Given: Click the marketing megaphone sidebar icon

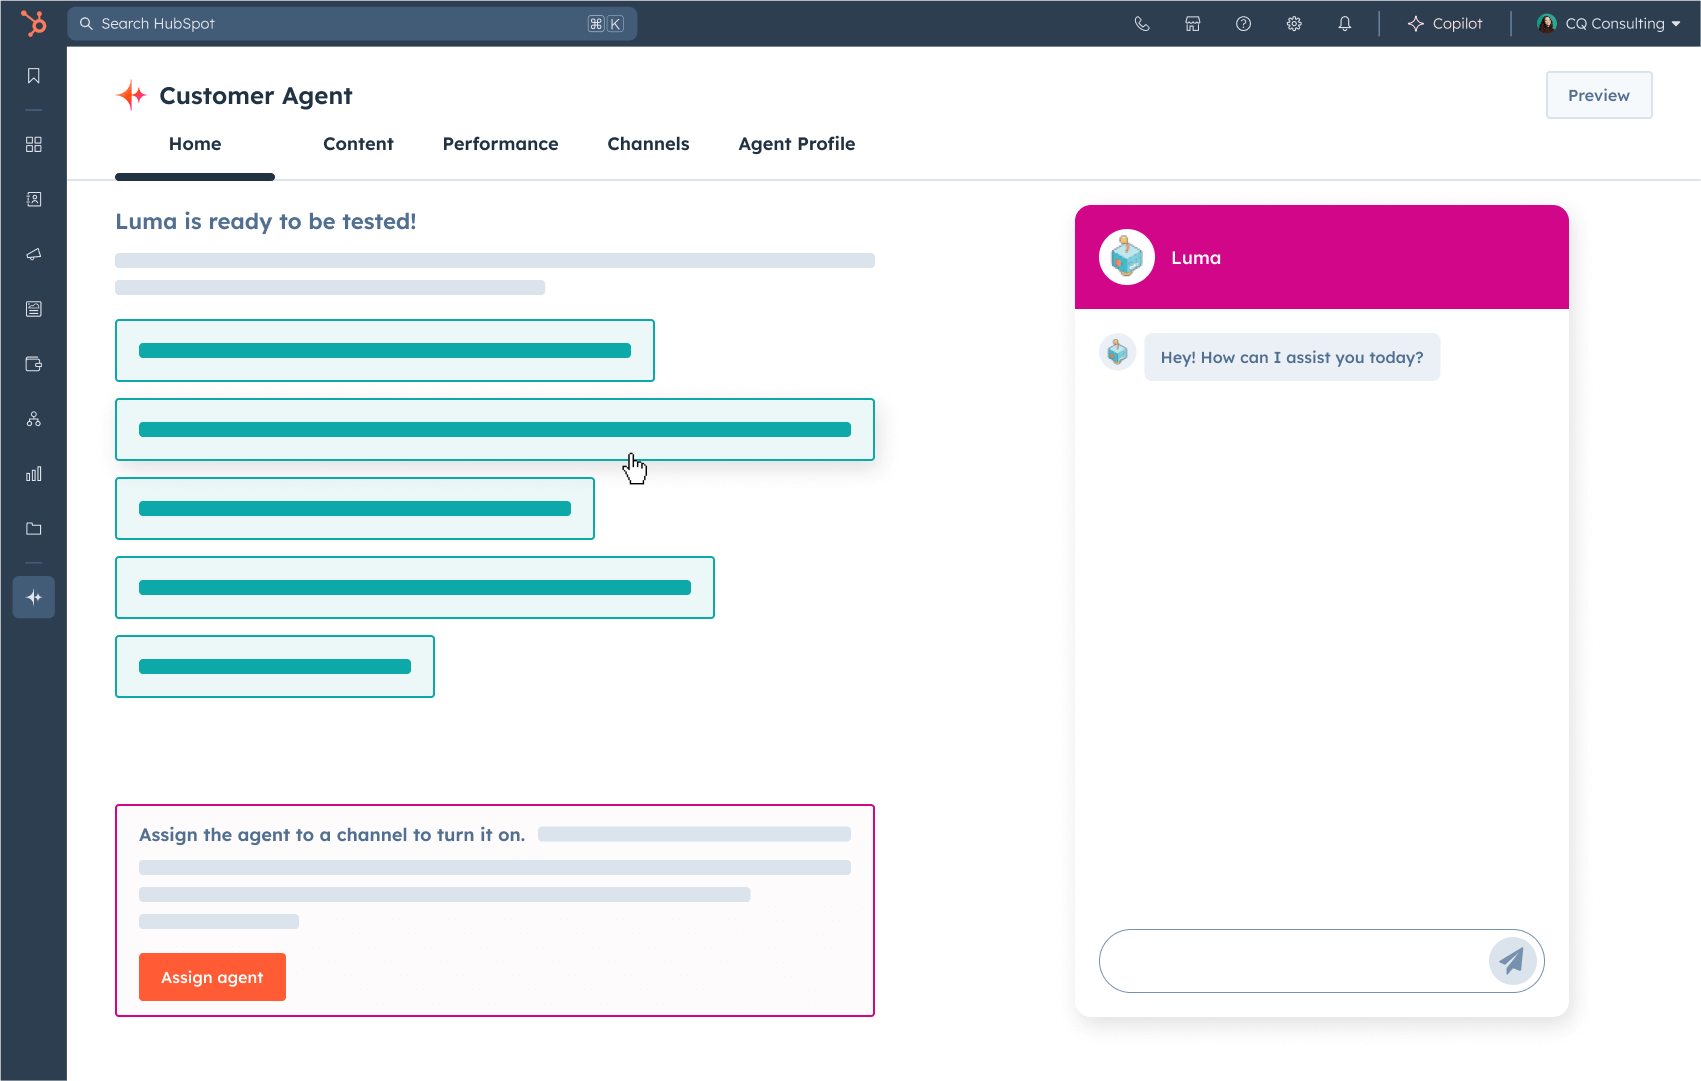Looking at the screenshot, I should [x=34, y=254].
